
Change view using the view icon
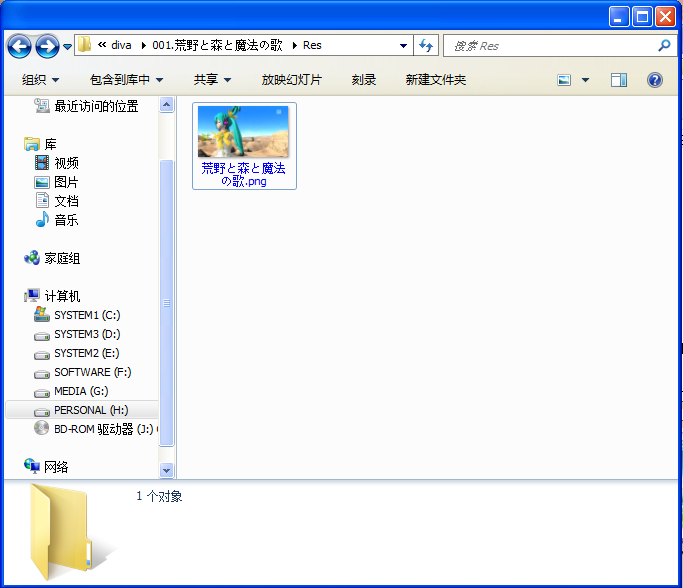[564, 80]
